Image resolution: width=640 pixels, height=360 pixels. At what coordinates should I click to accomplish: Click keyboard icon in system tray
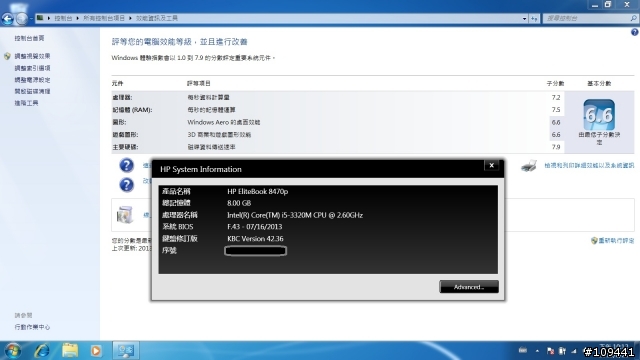522,350
